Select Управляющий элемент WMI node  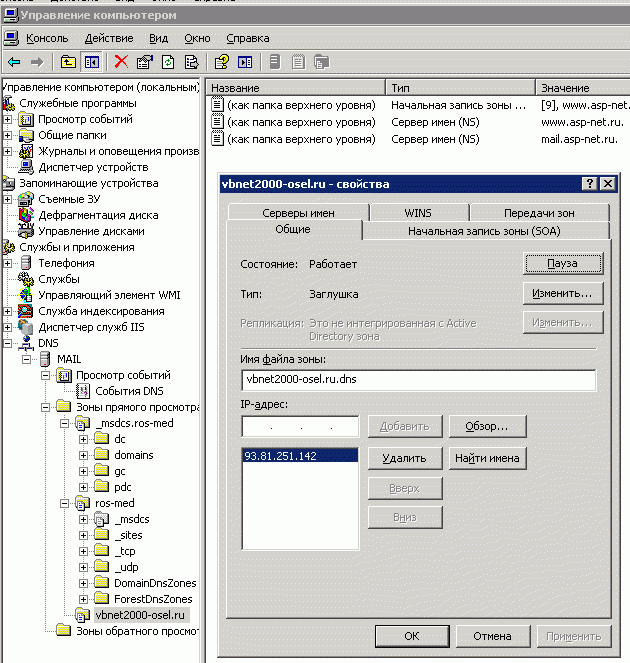[x=109, y=295]
